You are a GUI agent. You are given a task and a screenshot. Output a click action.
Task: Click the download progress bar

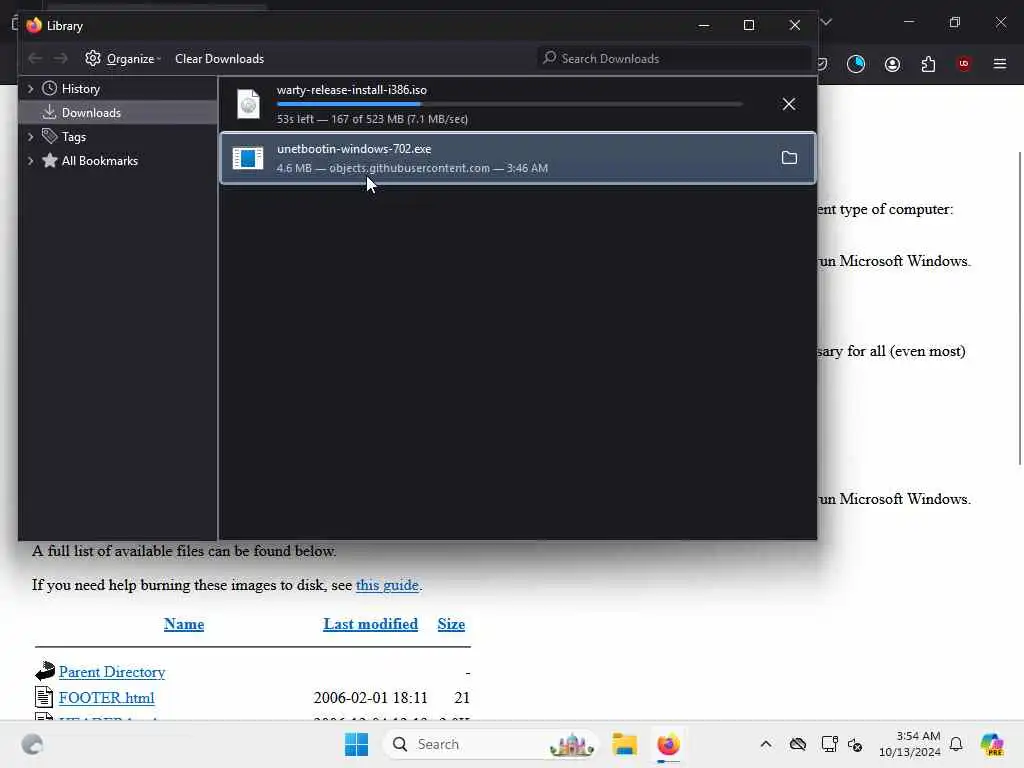509,104
